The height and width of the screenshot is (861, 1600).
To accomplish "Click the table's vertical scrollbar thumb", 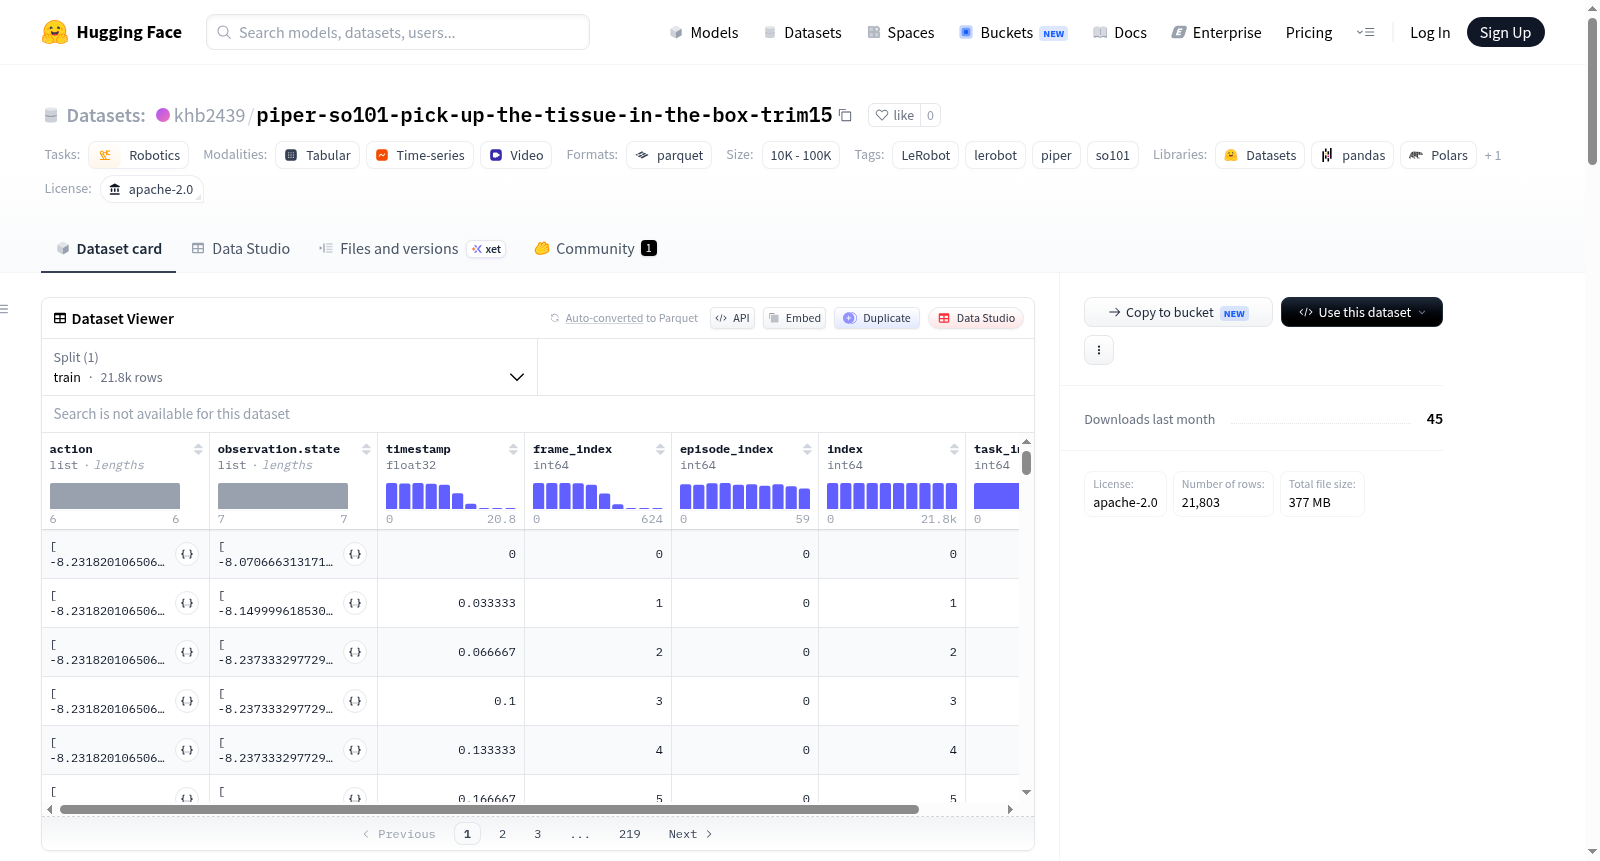I will pos(1026,463).
